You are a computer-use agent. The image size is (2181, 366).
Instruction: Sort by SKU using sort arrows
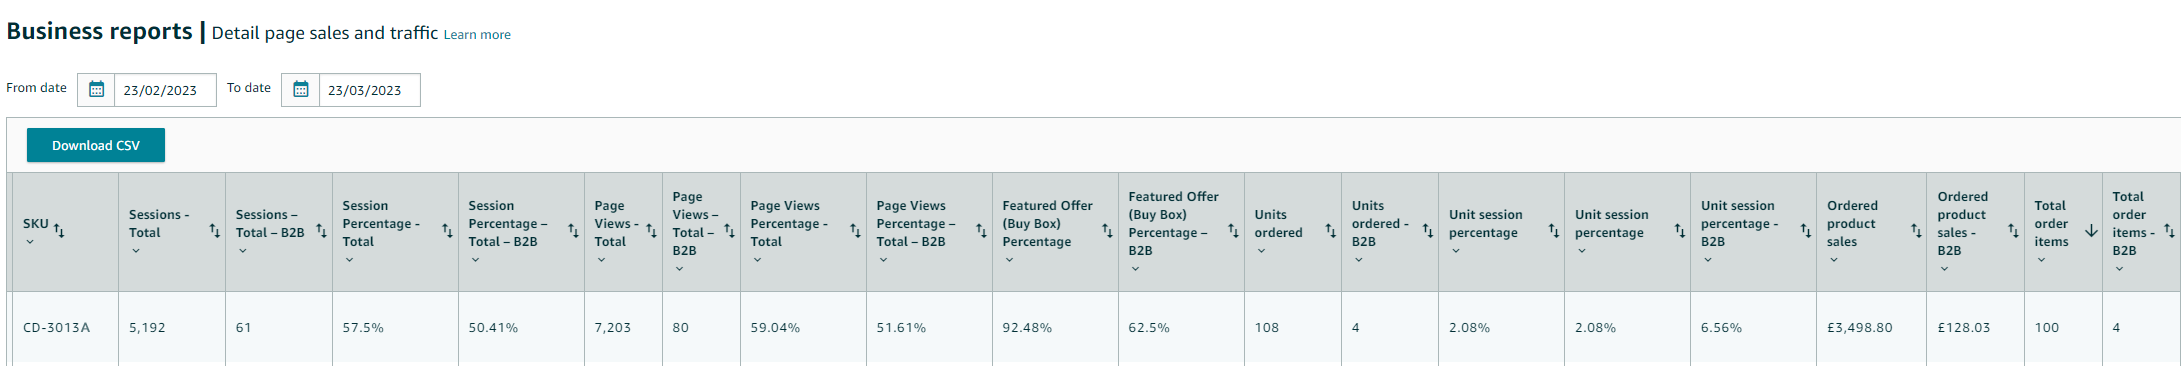coord(59,231)
